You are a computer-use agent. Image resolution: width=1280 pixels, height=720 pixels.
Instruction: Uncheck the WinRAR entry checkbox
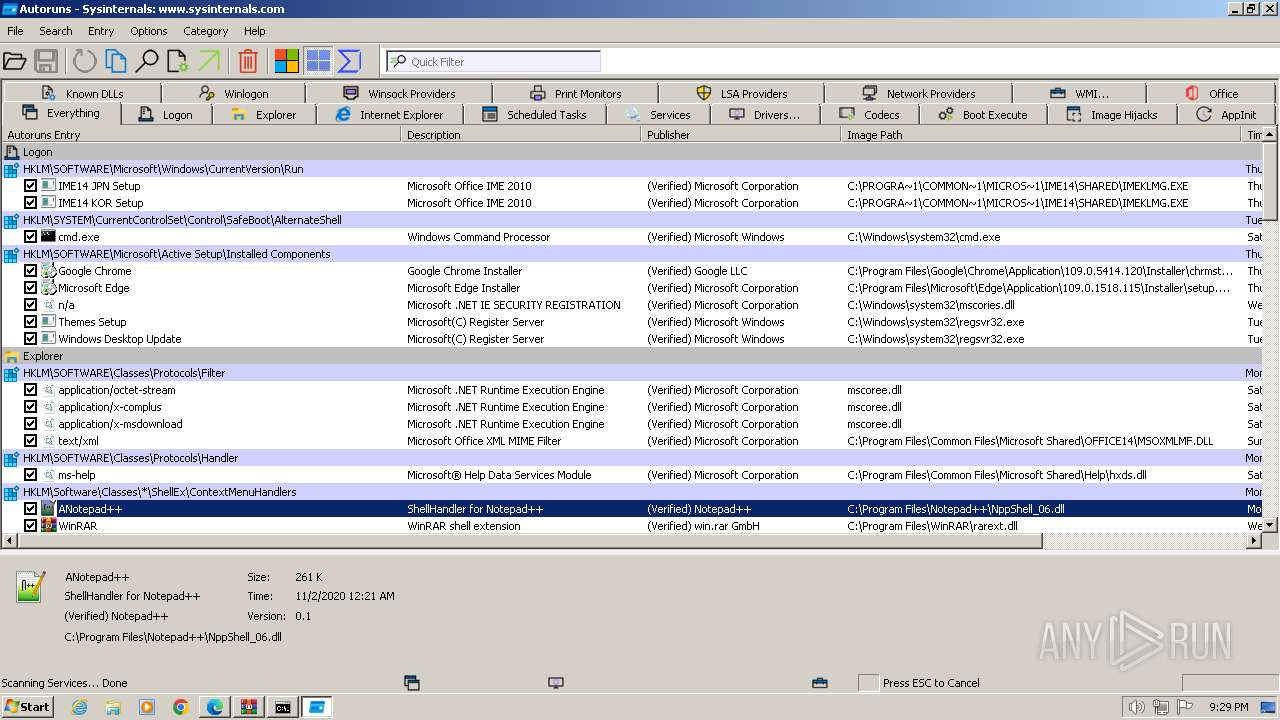click(x=30, y=526)
